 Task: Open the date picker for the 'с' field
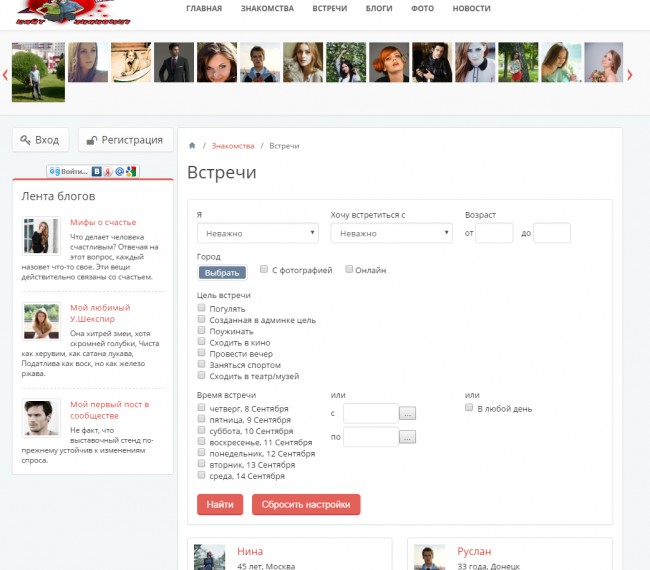(408, 413)
